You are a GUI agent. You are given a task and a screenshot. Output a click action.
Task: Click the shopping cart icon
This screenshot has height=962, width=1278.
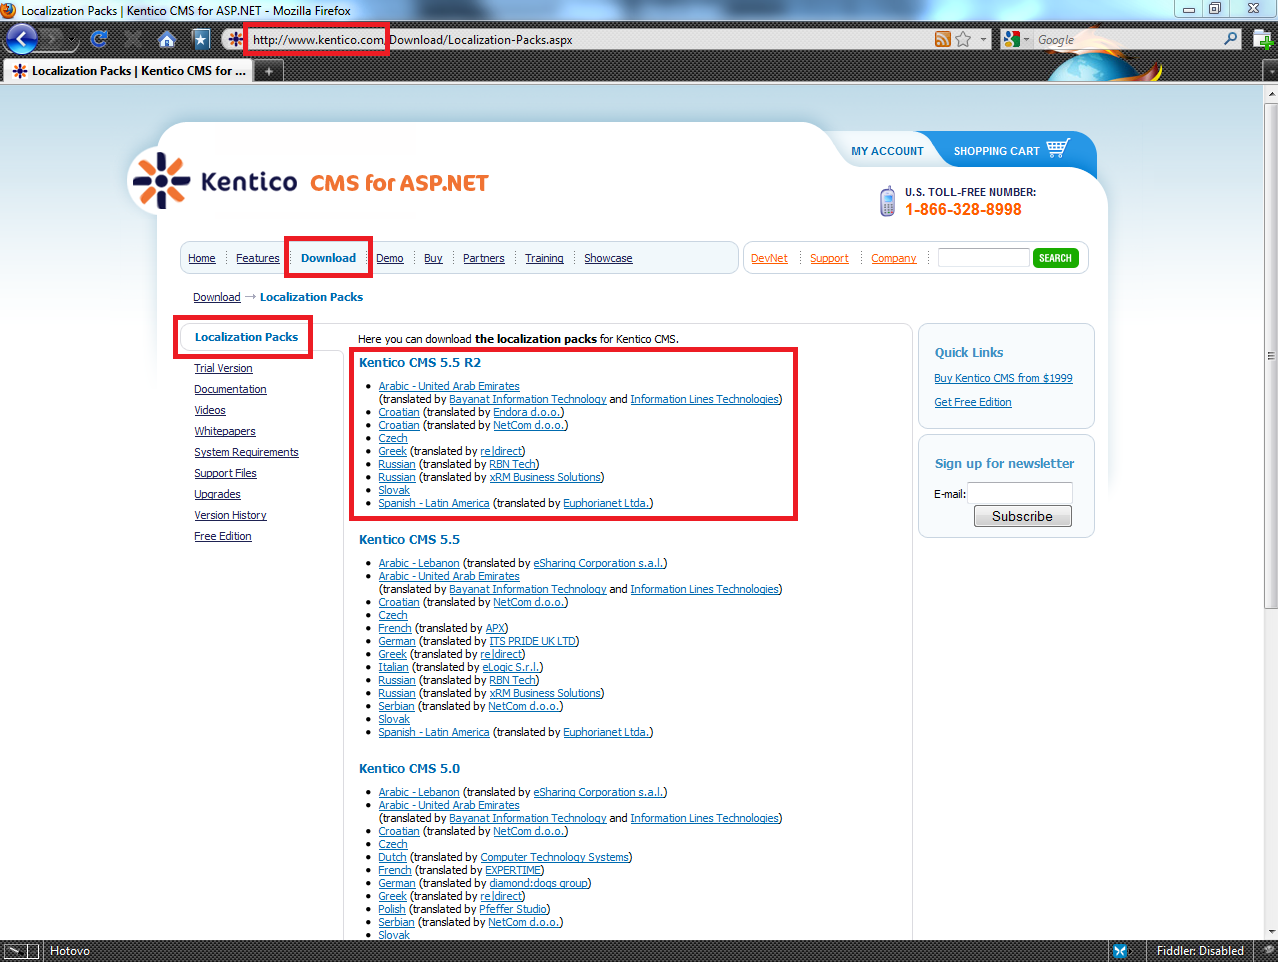click(1058, 148)
